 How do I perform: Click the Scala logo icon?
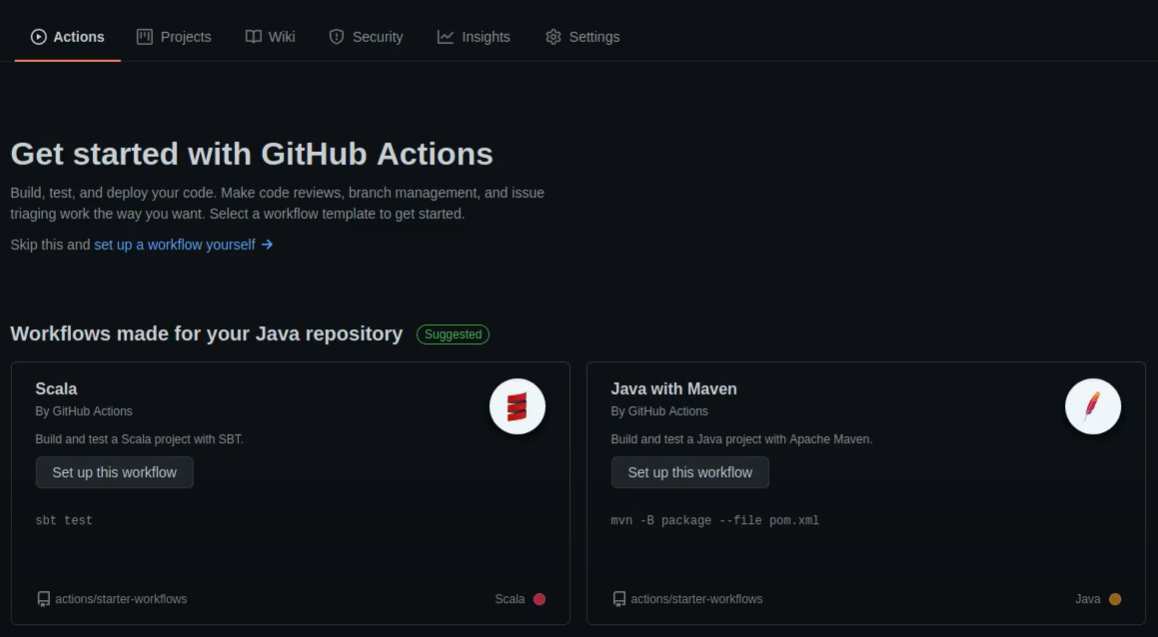pos(517,407)
